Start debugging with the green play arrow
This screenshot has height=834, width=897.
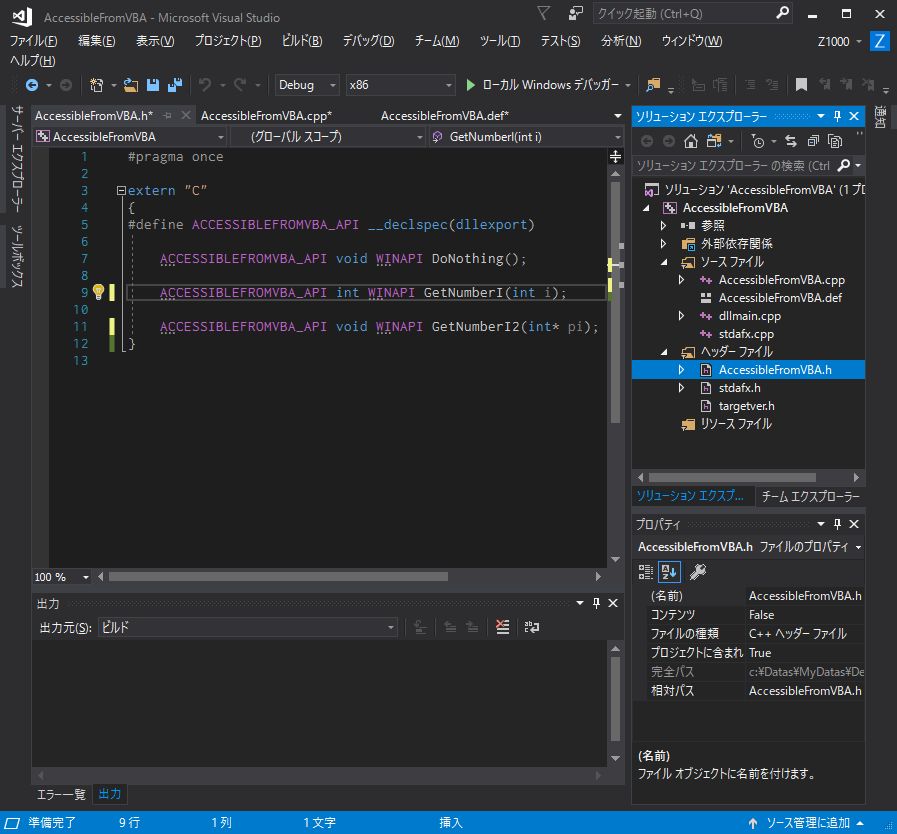[x=470, y=85]
